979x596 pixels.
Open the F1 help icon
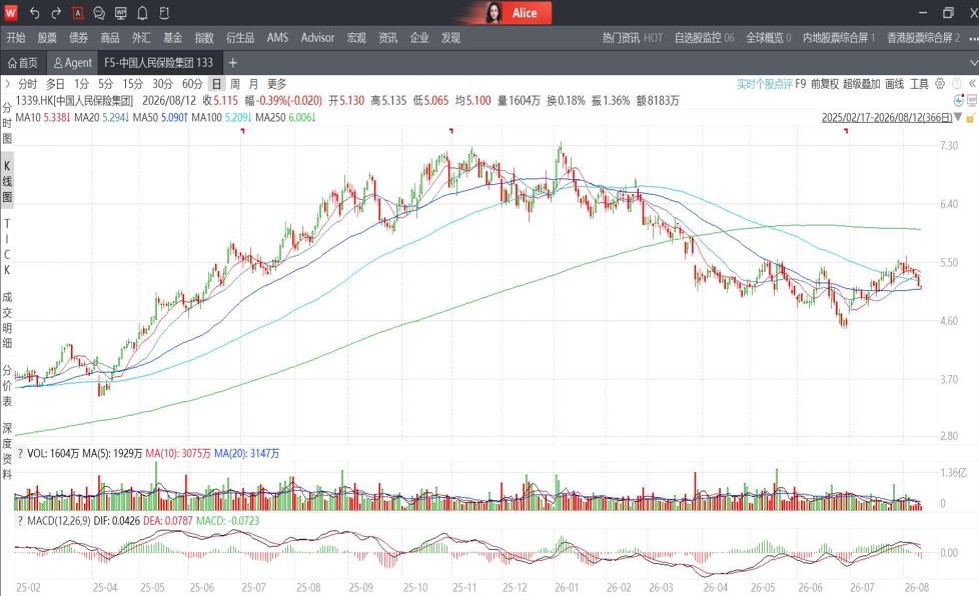click(164, 13)
